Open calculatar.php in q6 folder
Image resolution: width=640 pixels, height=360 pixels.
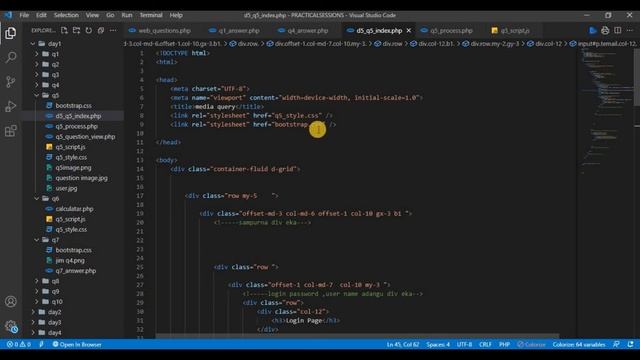coord(73,209)
